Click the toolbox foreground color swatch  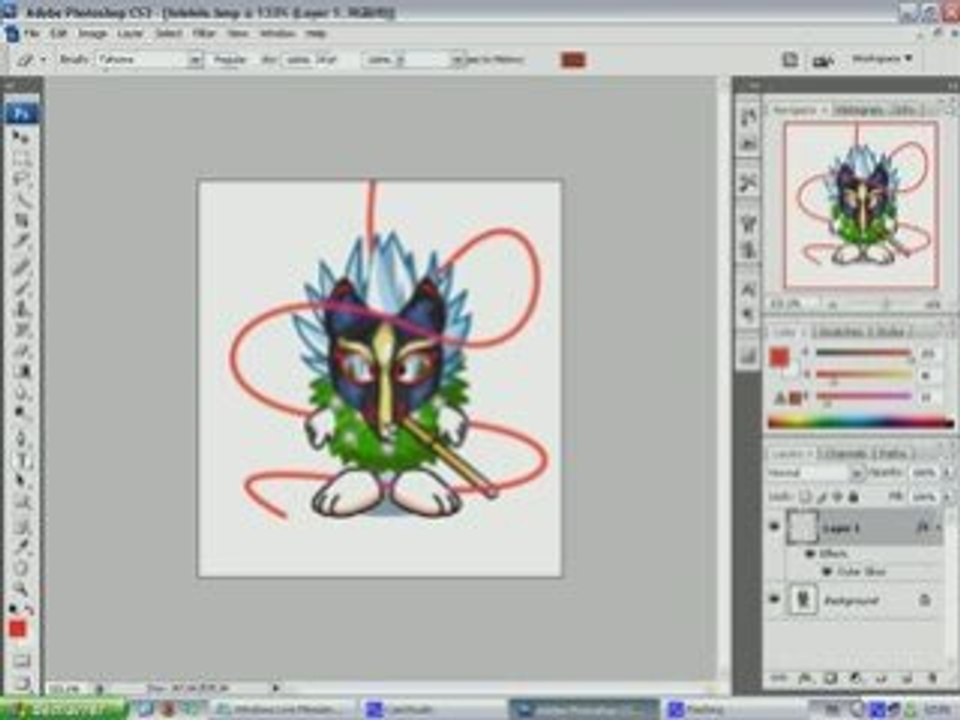click(x=17, y=629)
